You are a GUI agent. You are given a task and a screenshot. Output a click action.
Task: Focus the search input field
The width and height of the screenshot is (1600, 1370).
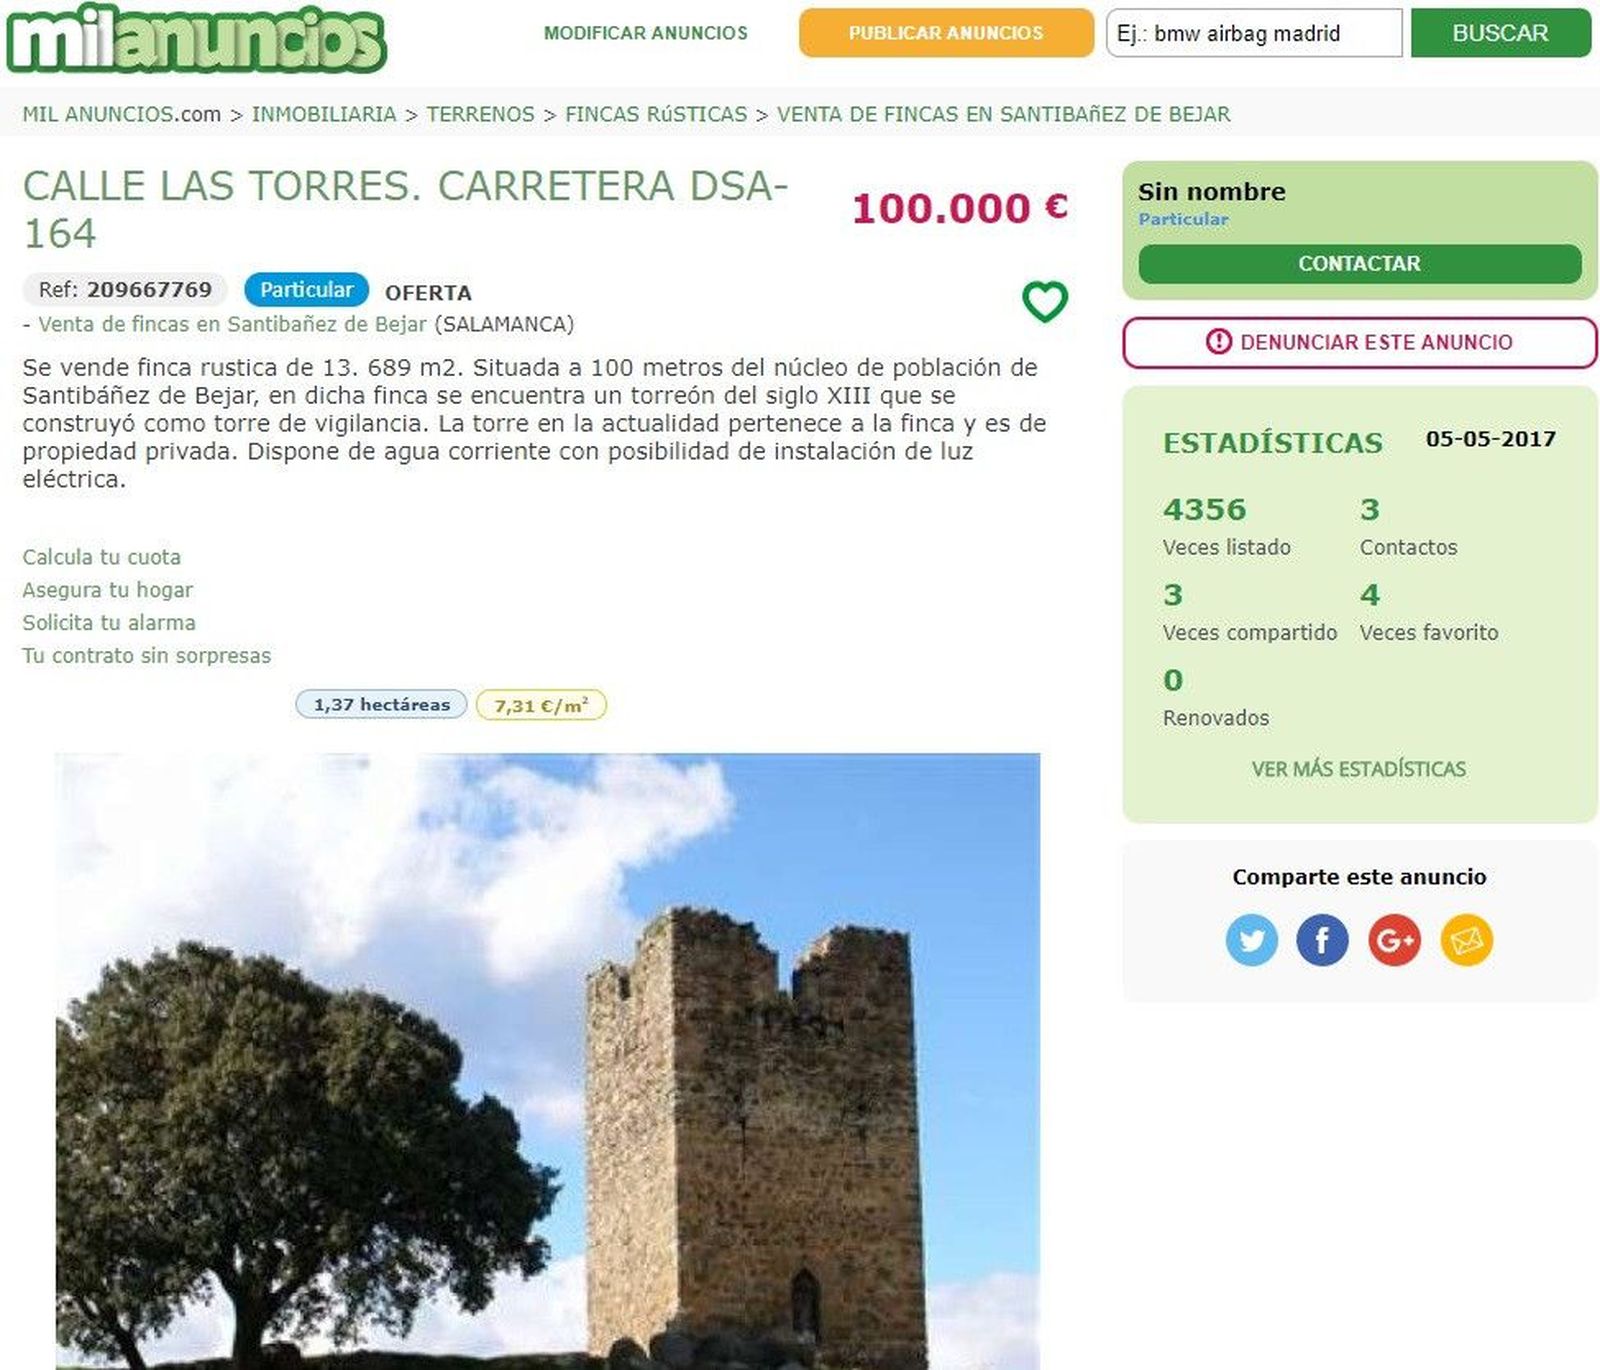click(x=1254, y=33)
